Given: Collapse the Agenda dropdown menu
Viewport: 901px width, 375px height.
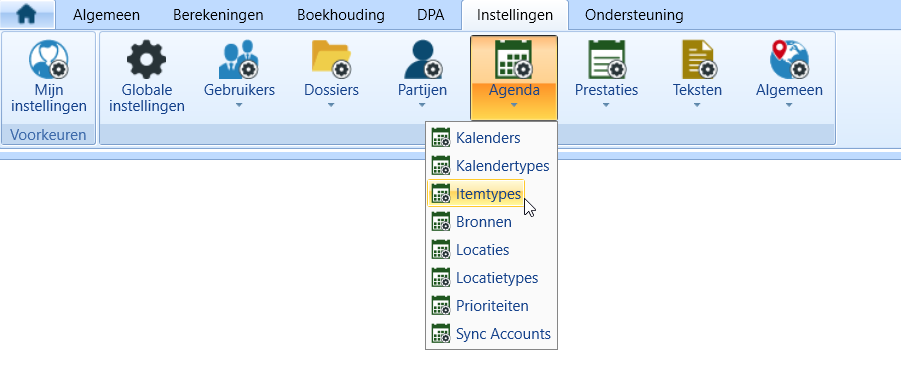Looking at the screenshot, I should pyautogui.click(x=514, y=78).
